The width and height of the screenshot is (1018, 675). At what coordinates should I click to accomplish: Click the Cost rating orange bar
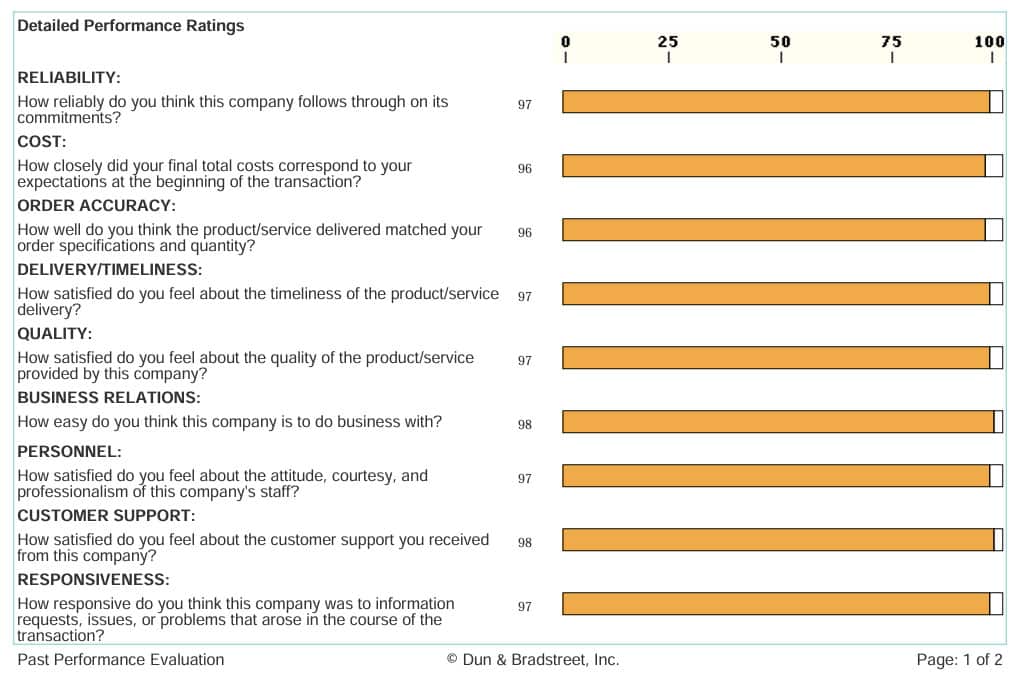click(774, 166)
